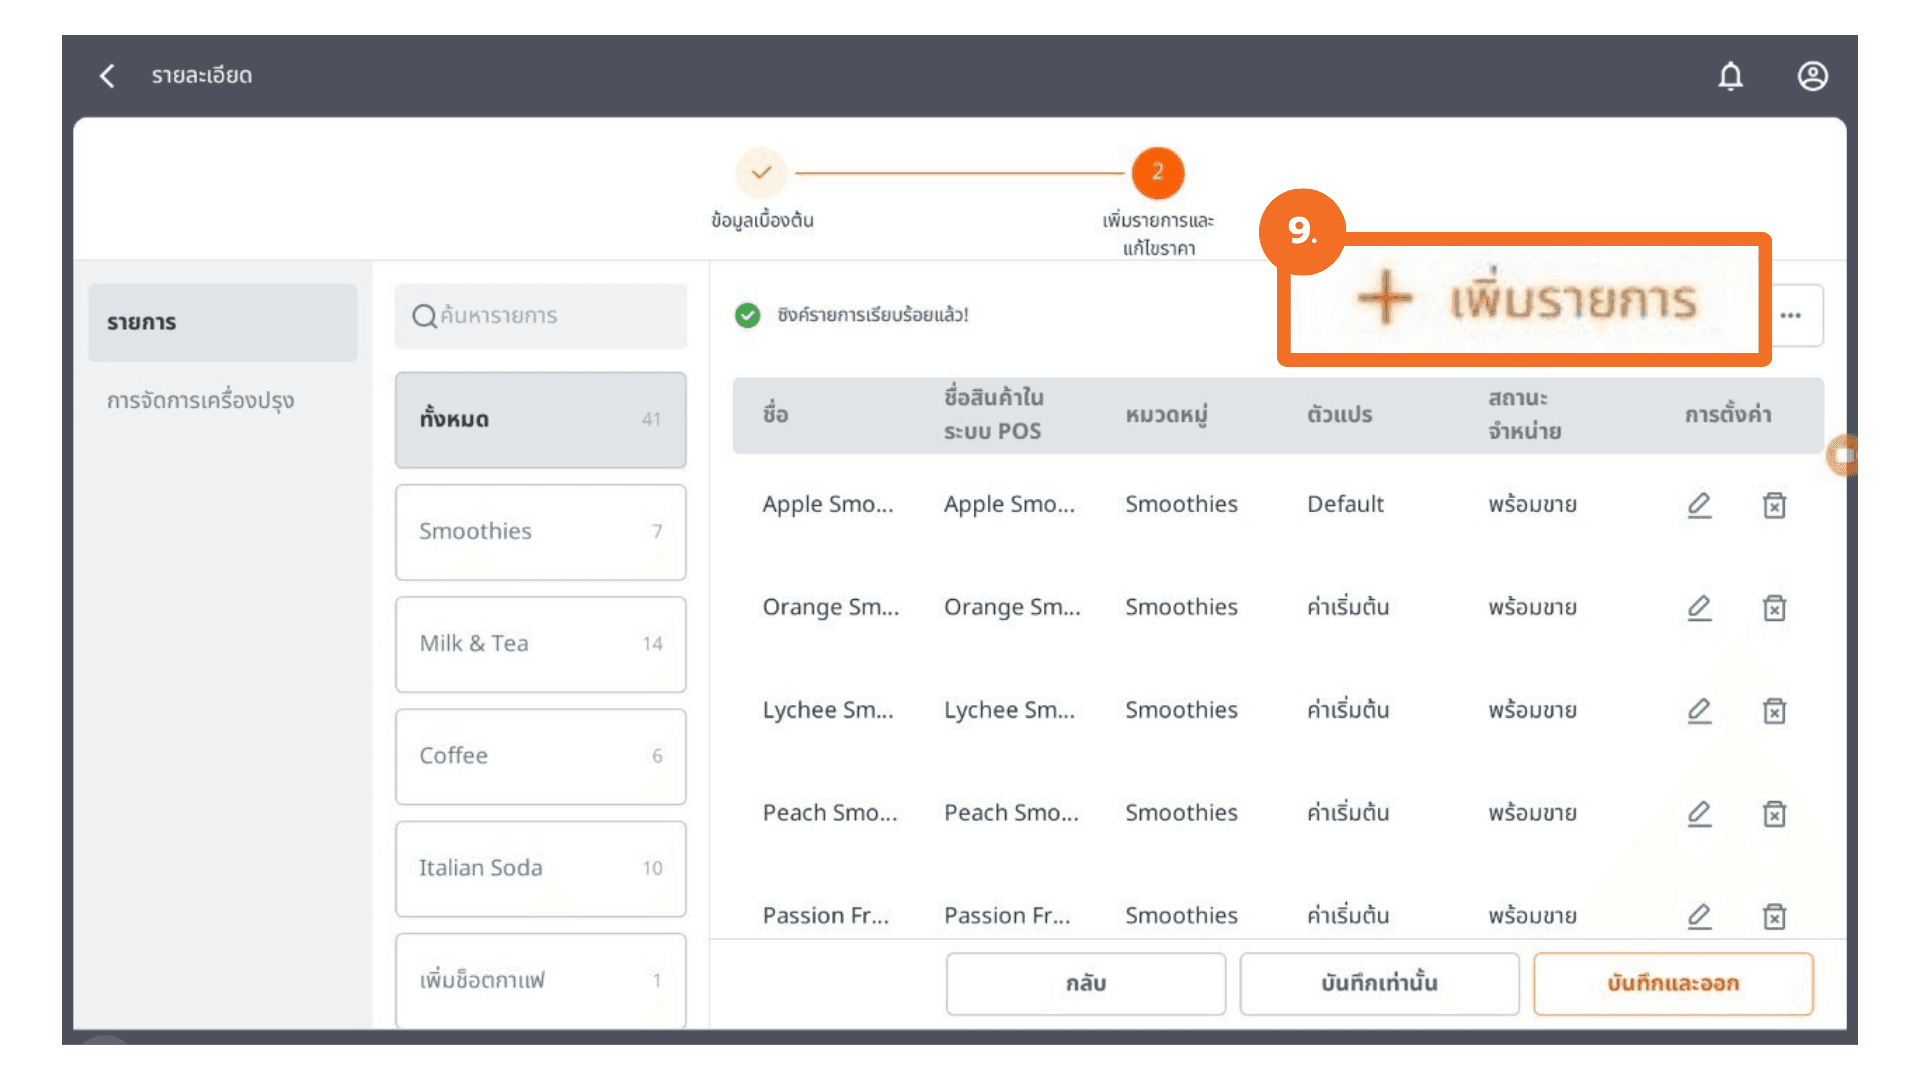The width and height of the screenshot is (1920, 1080).
Task: Delete the Lychee Smoothie row
Action: [1774, 711]
